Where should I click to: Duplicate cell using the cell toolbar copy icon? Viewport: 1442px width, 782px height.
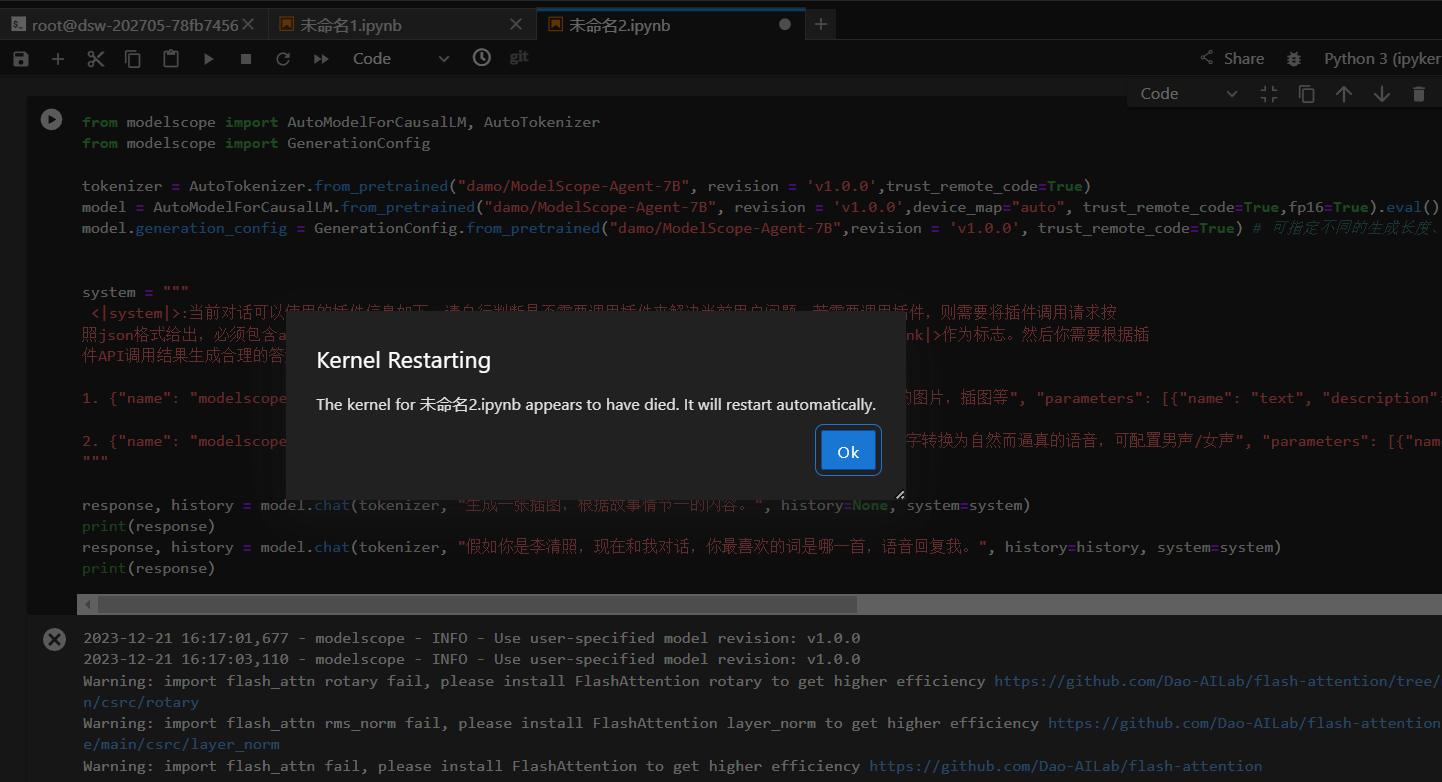1306,94
